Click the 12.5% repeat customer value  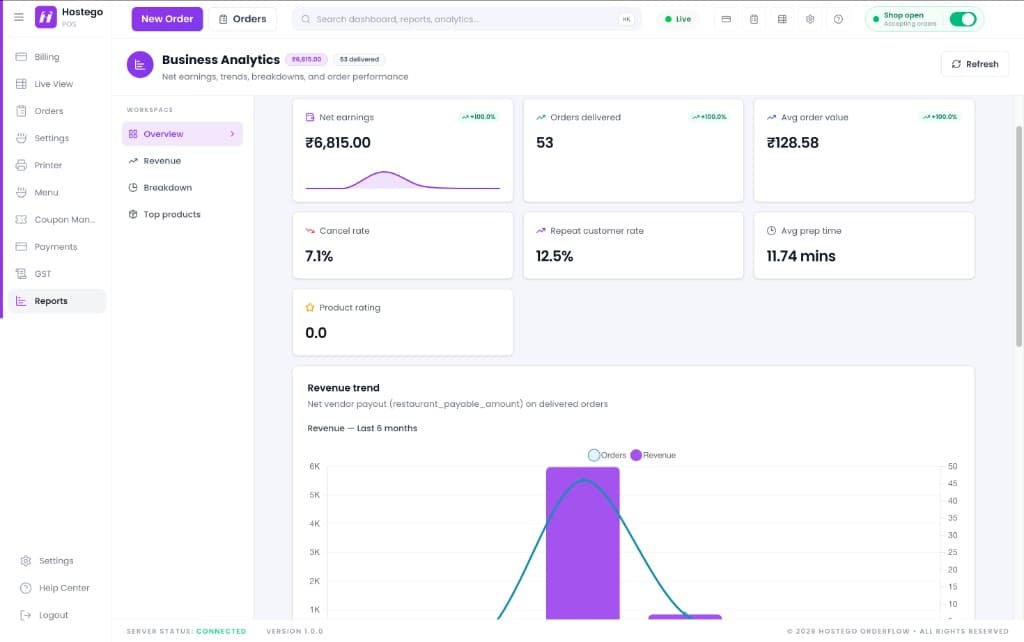554,256
